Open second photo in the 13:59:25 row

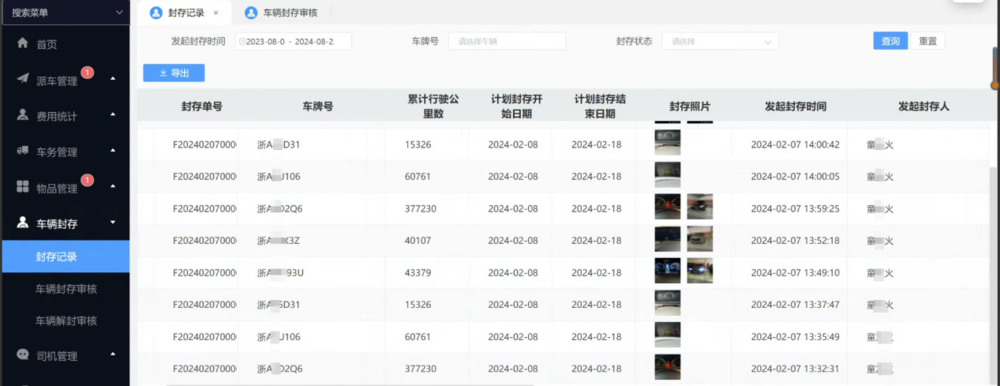[700, 207]
